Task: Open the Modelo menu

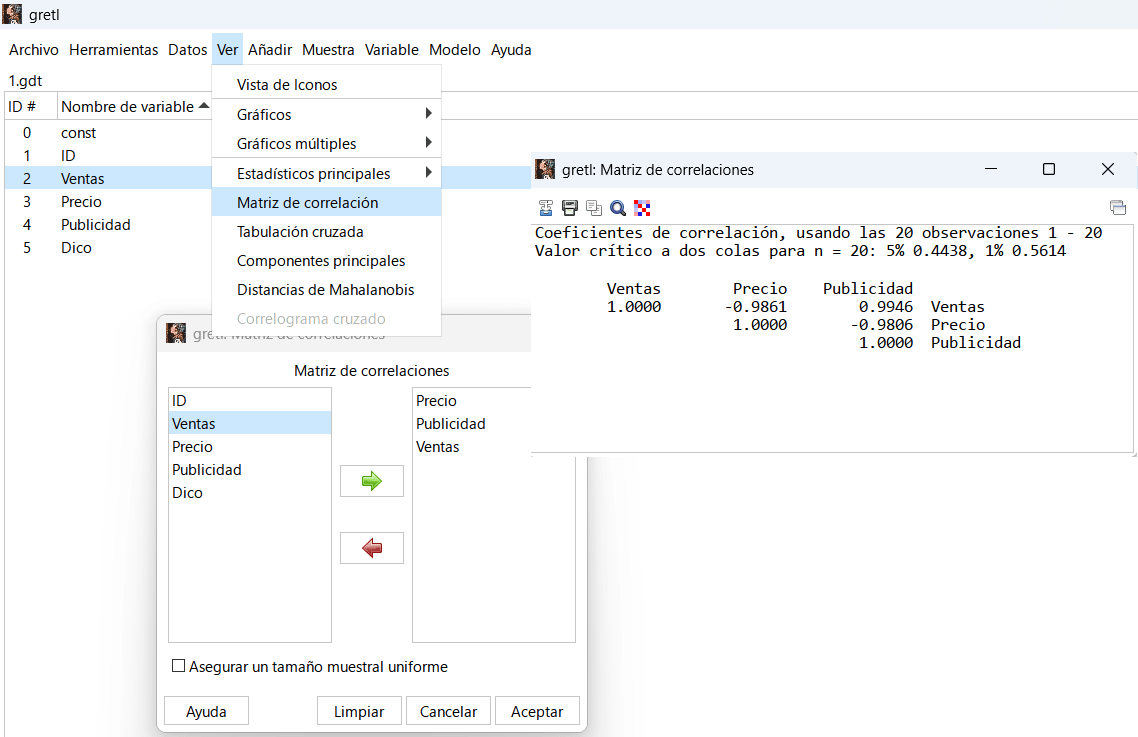Action: [454, 49]
